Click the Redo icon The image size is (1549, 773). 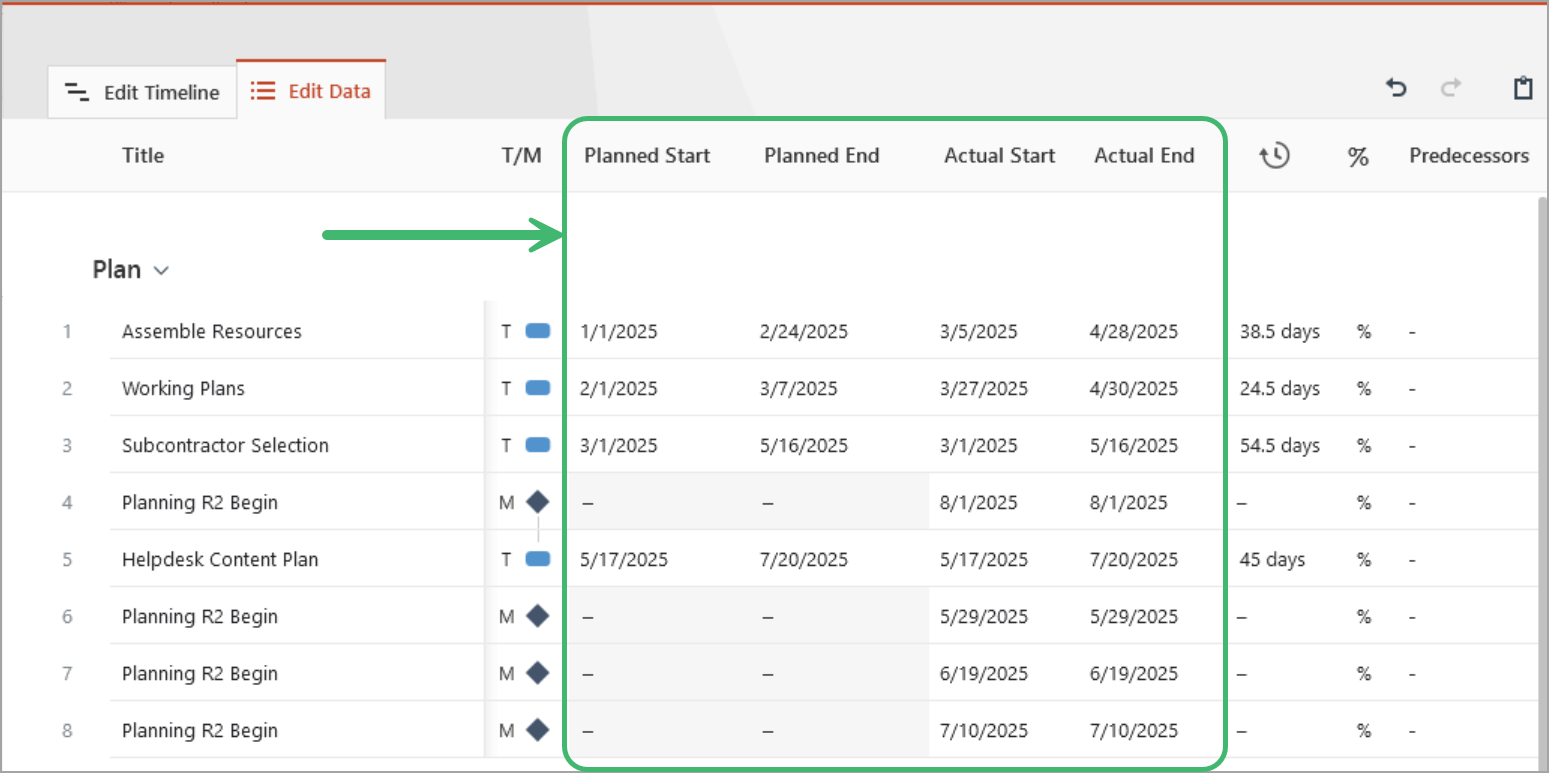[x=1450, y=88]
